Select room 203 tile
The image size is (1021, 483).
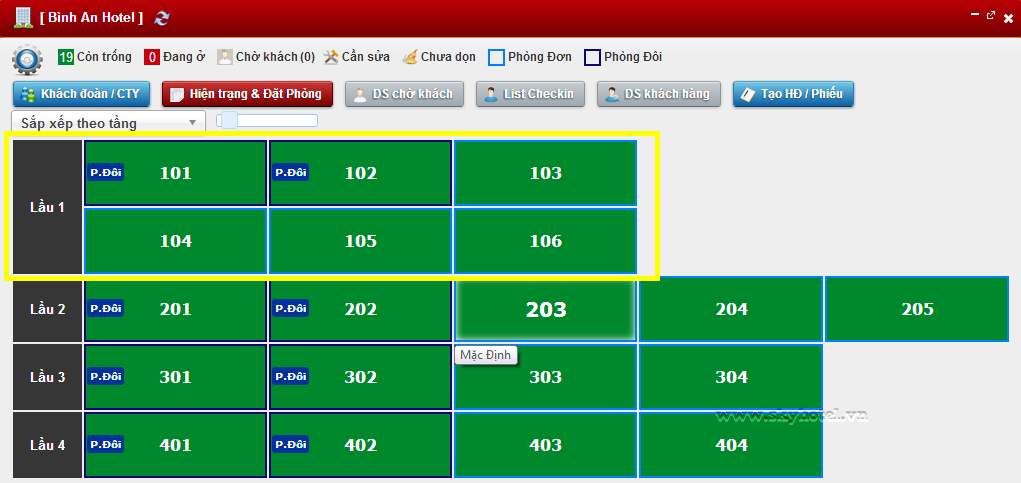(545, 310)
